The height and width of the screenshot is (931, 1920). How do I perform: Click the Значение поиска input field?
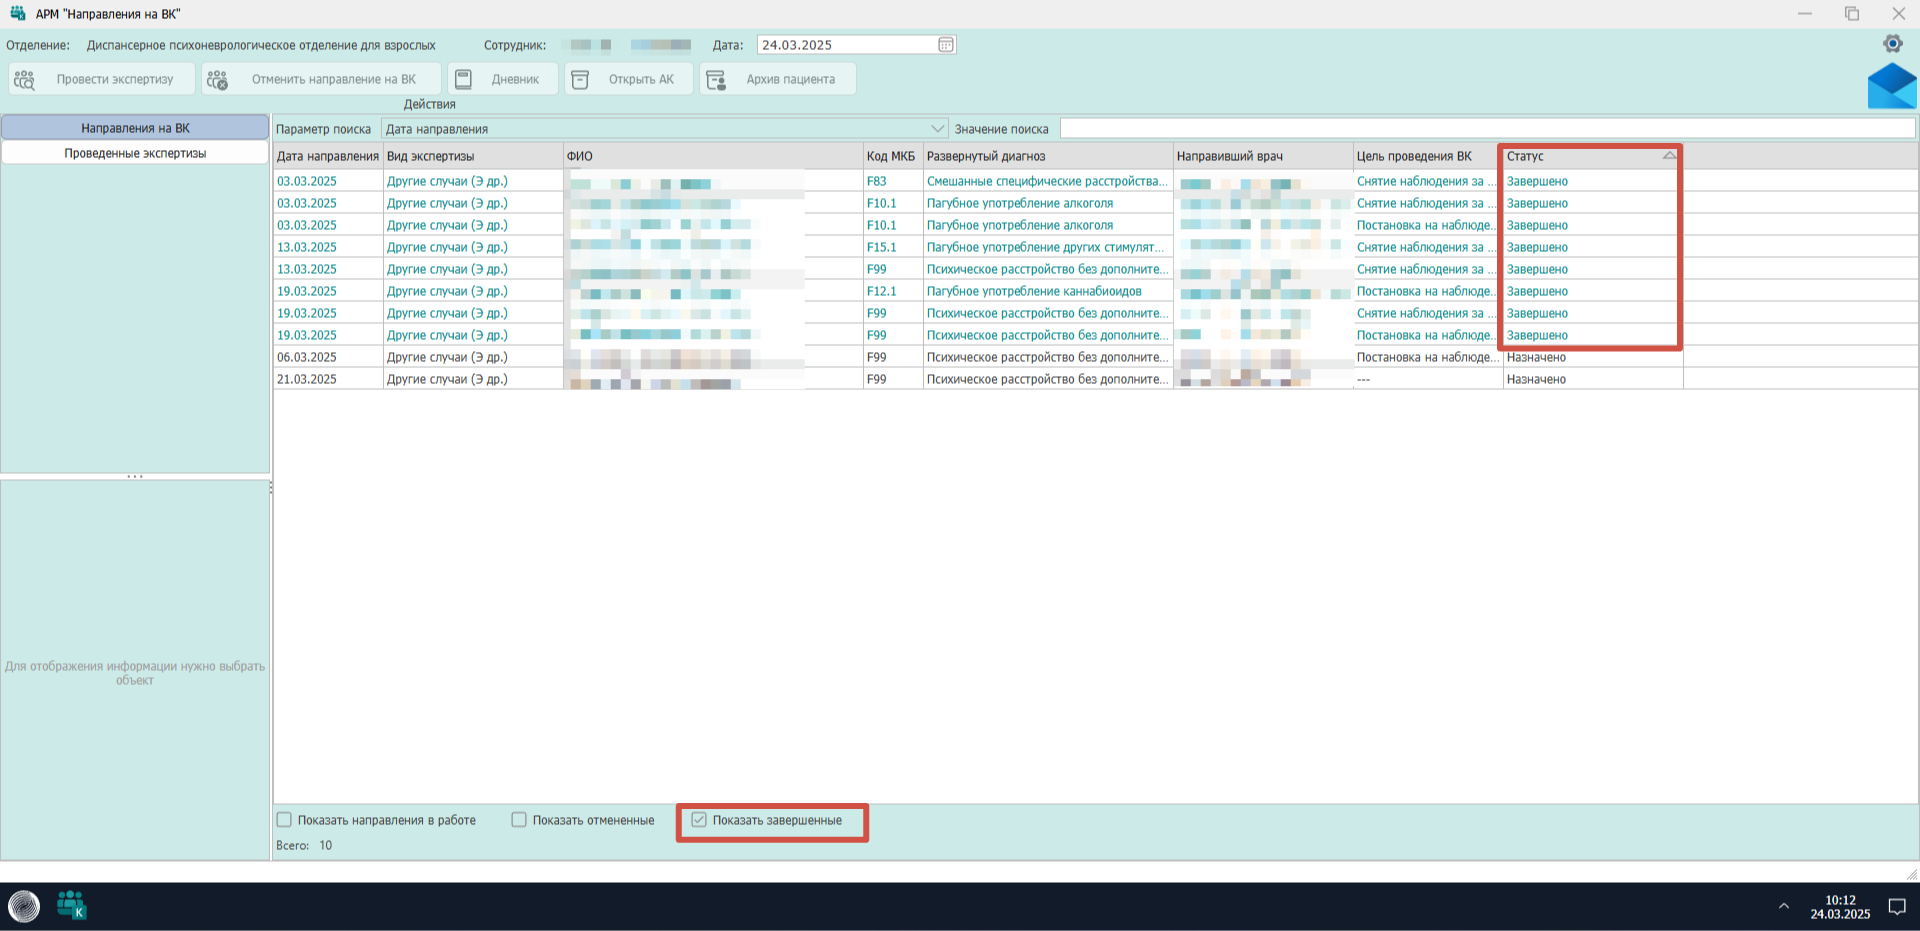1487,129
